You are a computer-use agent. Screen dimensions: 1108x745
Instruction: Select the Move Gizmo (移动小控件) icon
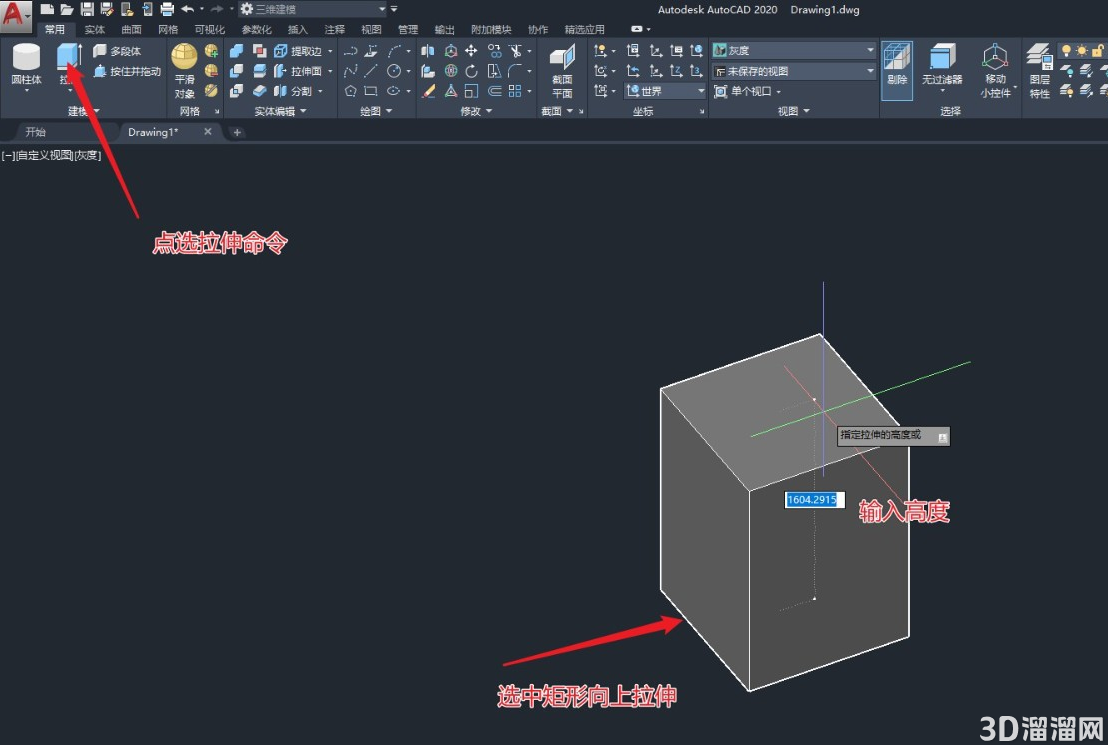point(995,71)
